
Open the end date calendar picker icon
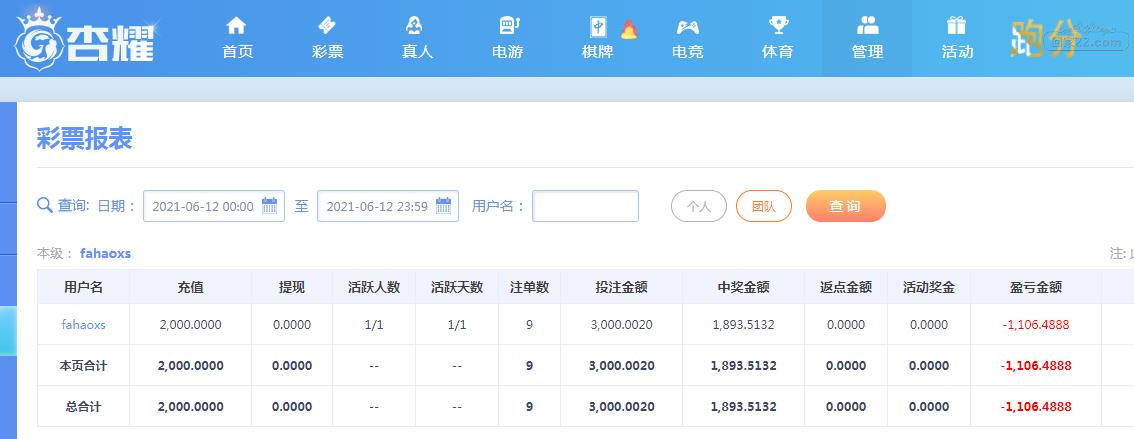pyautogui.click(x=443, y=205)
